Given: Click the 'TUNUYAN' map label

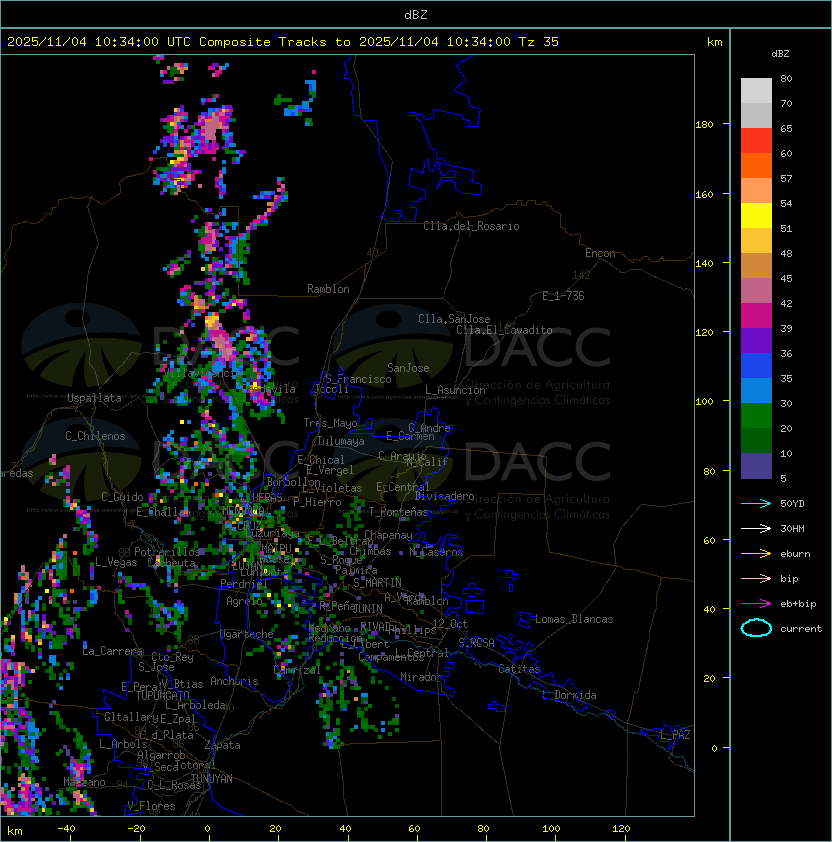Looking at the screenshot, I should [x=212, y=779].
